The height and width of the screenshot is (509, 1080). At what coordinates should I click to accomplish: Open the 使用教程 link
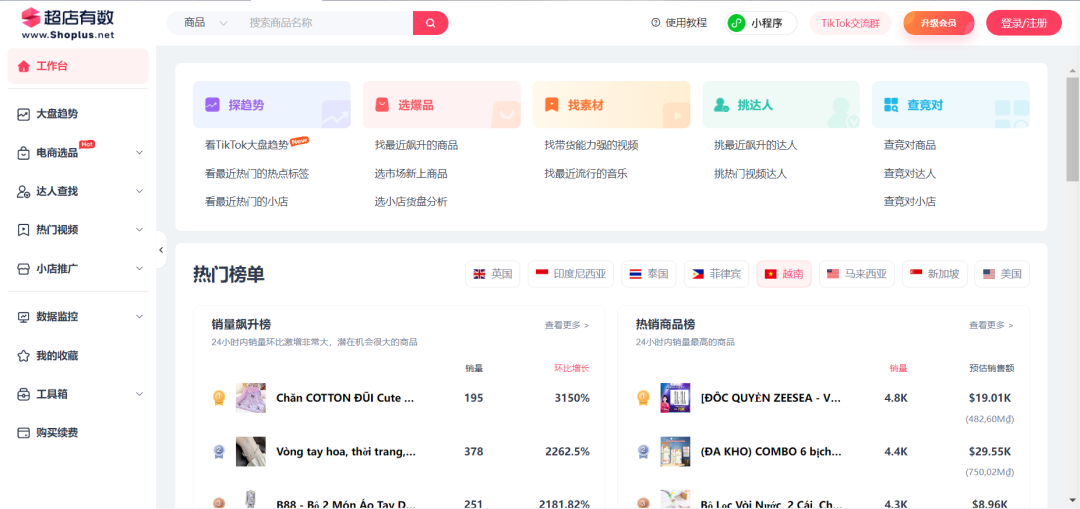679,23
